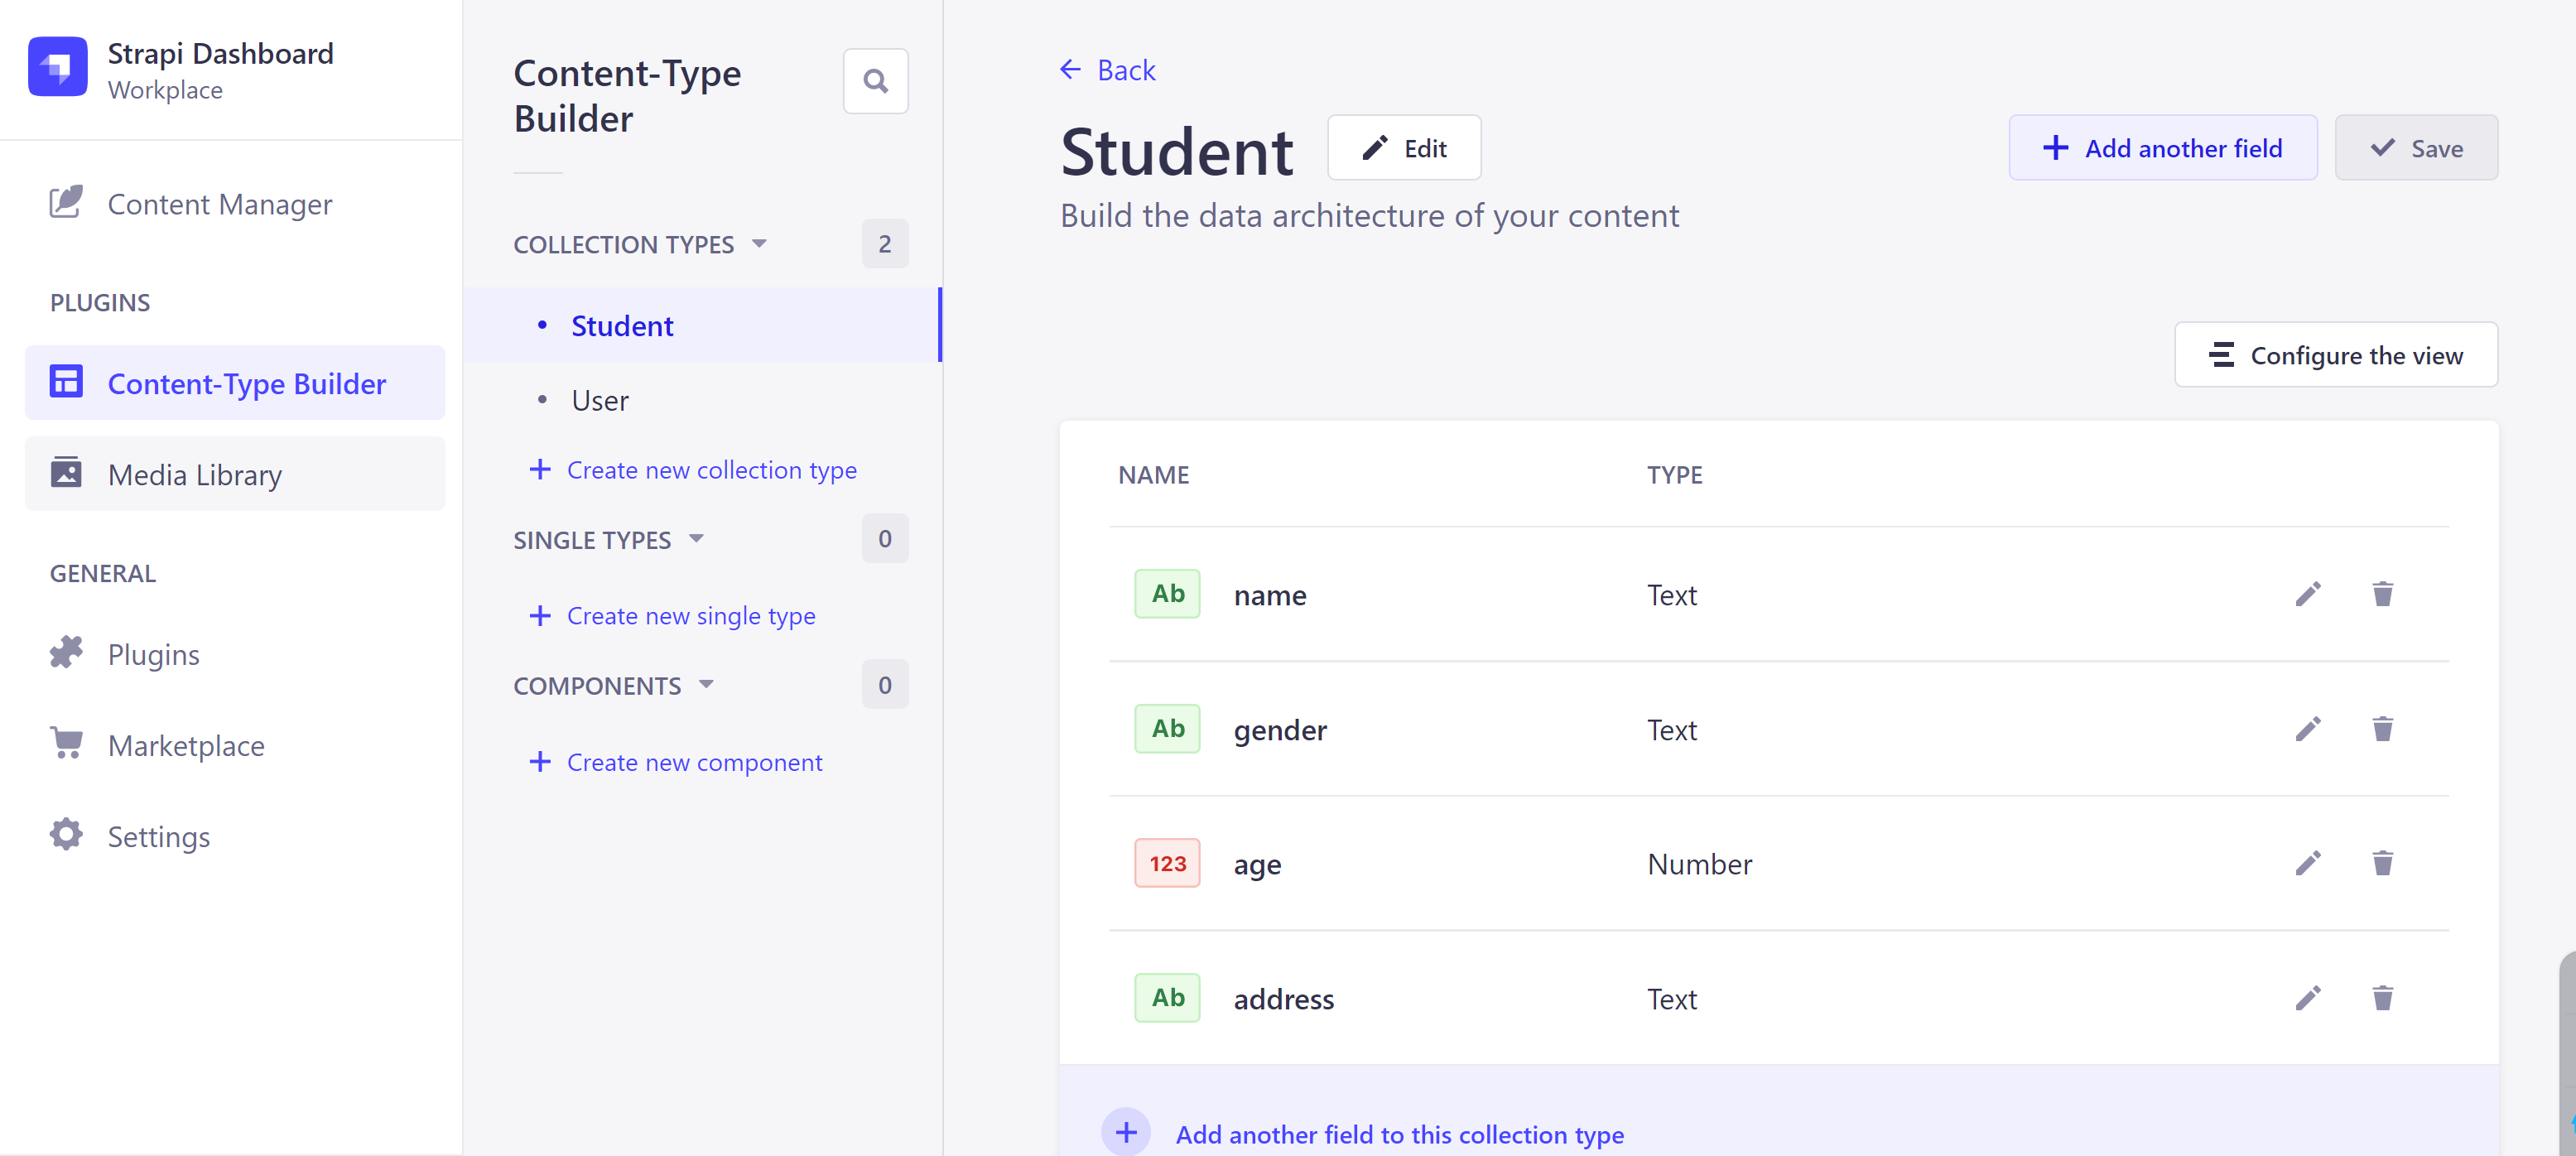Click pencil icon for the age field

tap(2307, 864)
